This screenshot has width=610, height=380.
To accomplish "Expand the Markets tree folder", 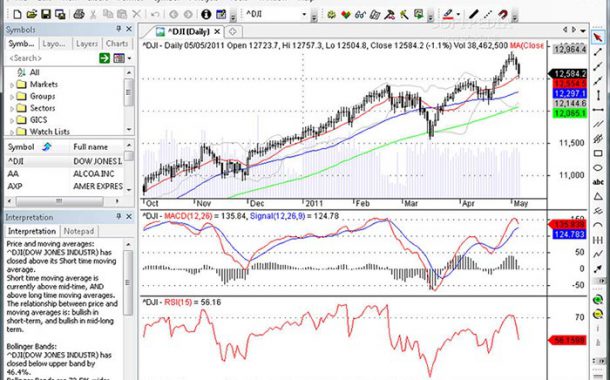I will [12, 85].
